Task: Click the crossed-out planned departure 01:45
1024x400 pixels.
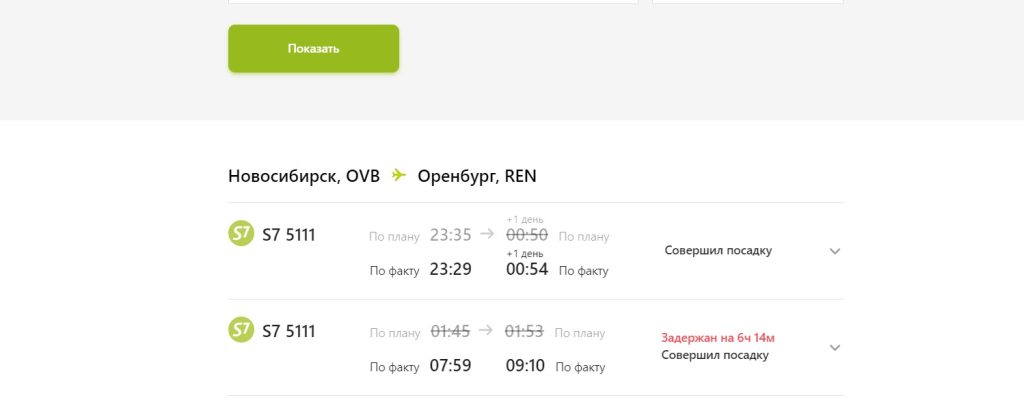Action: 450,332
